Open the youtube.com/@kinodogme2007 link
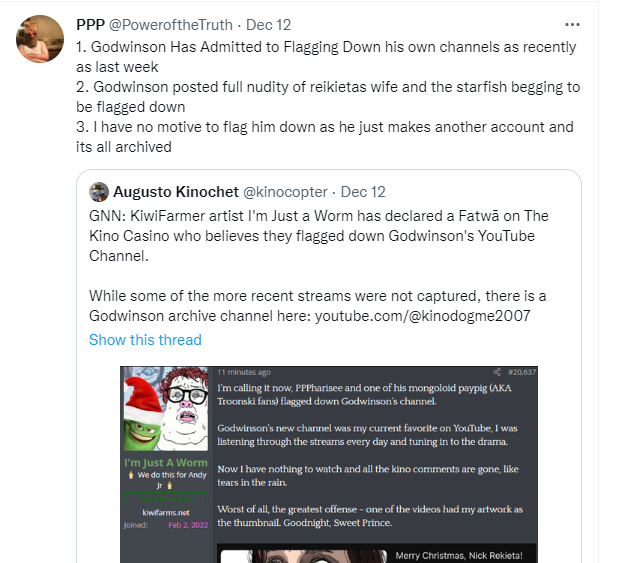Viewport: 623px width, 563px height. click(x=422, y=316)
